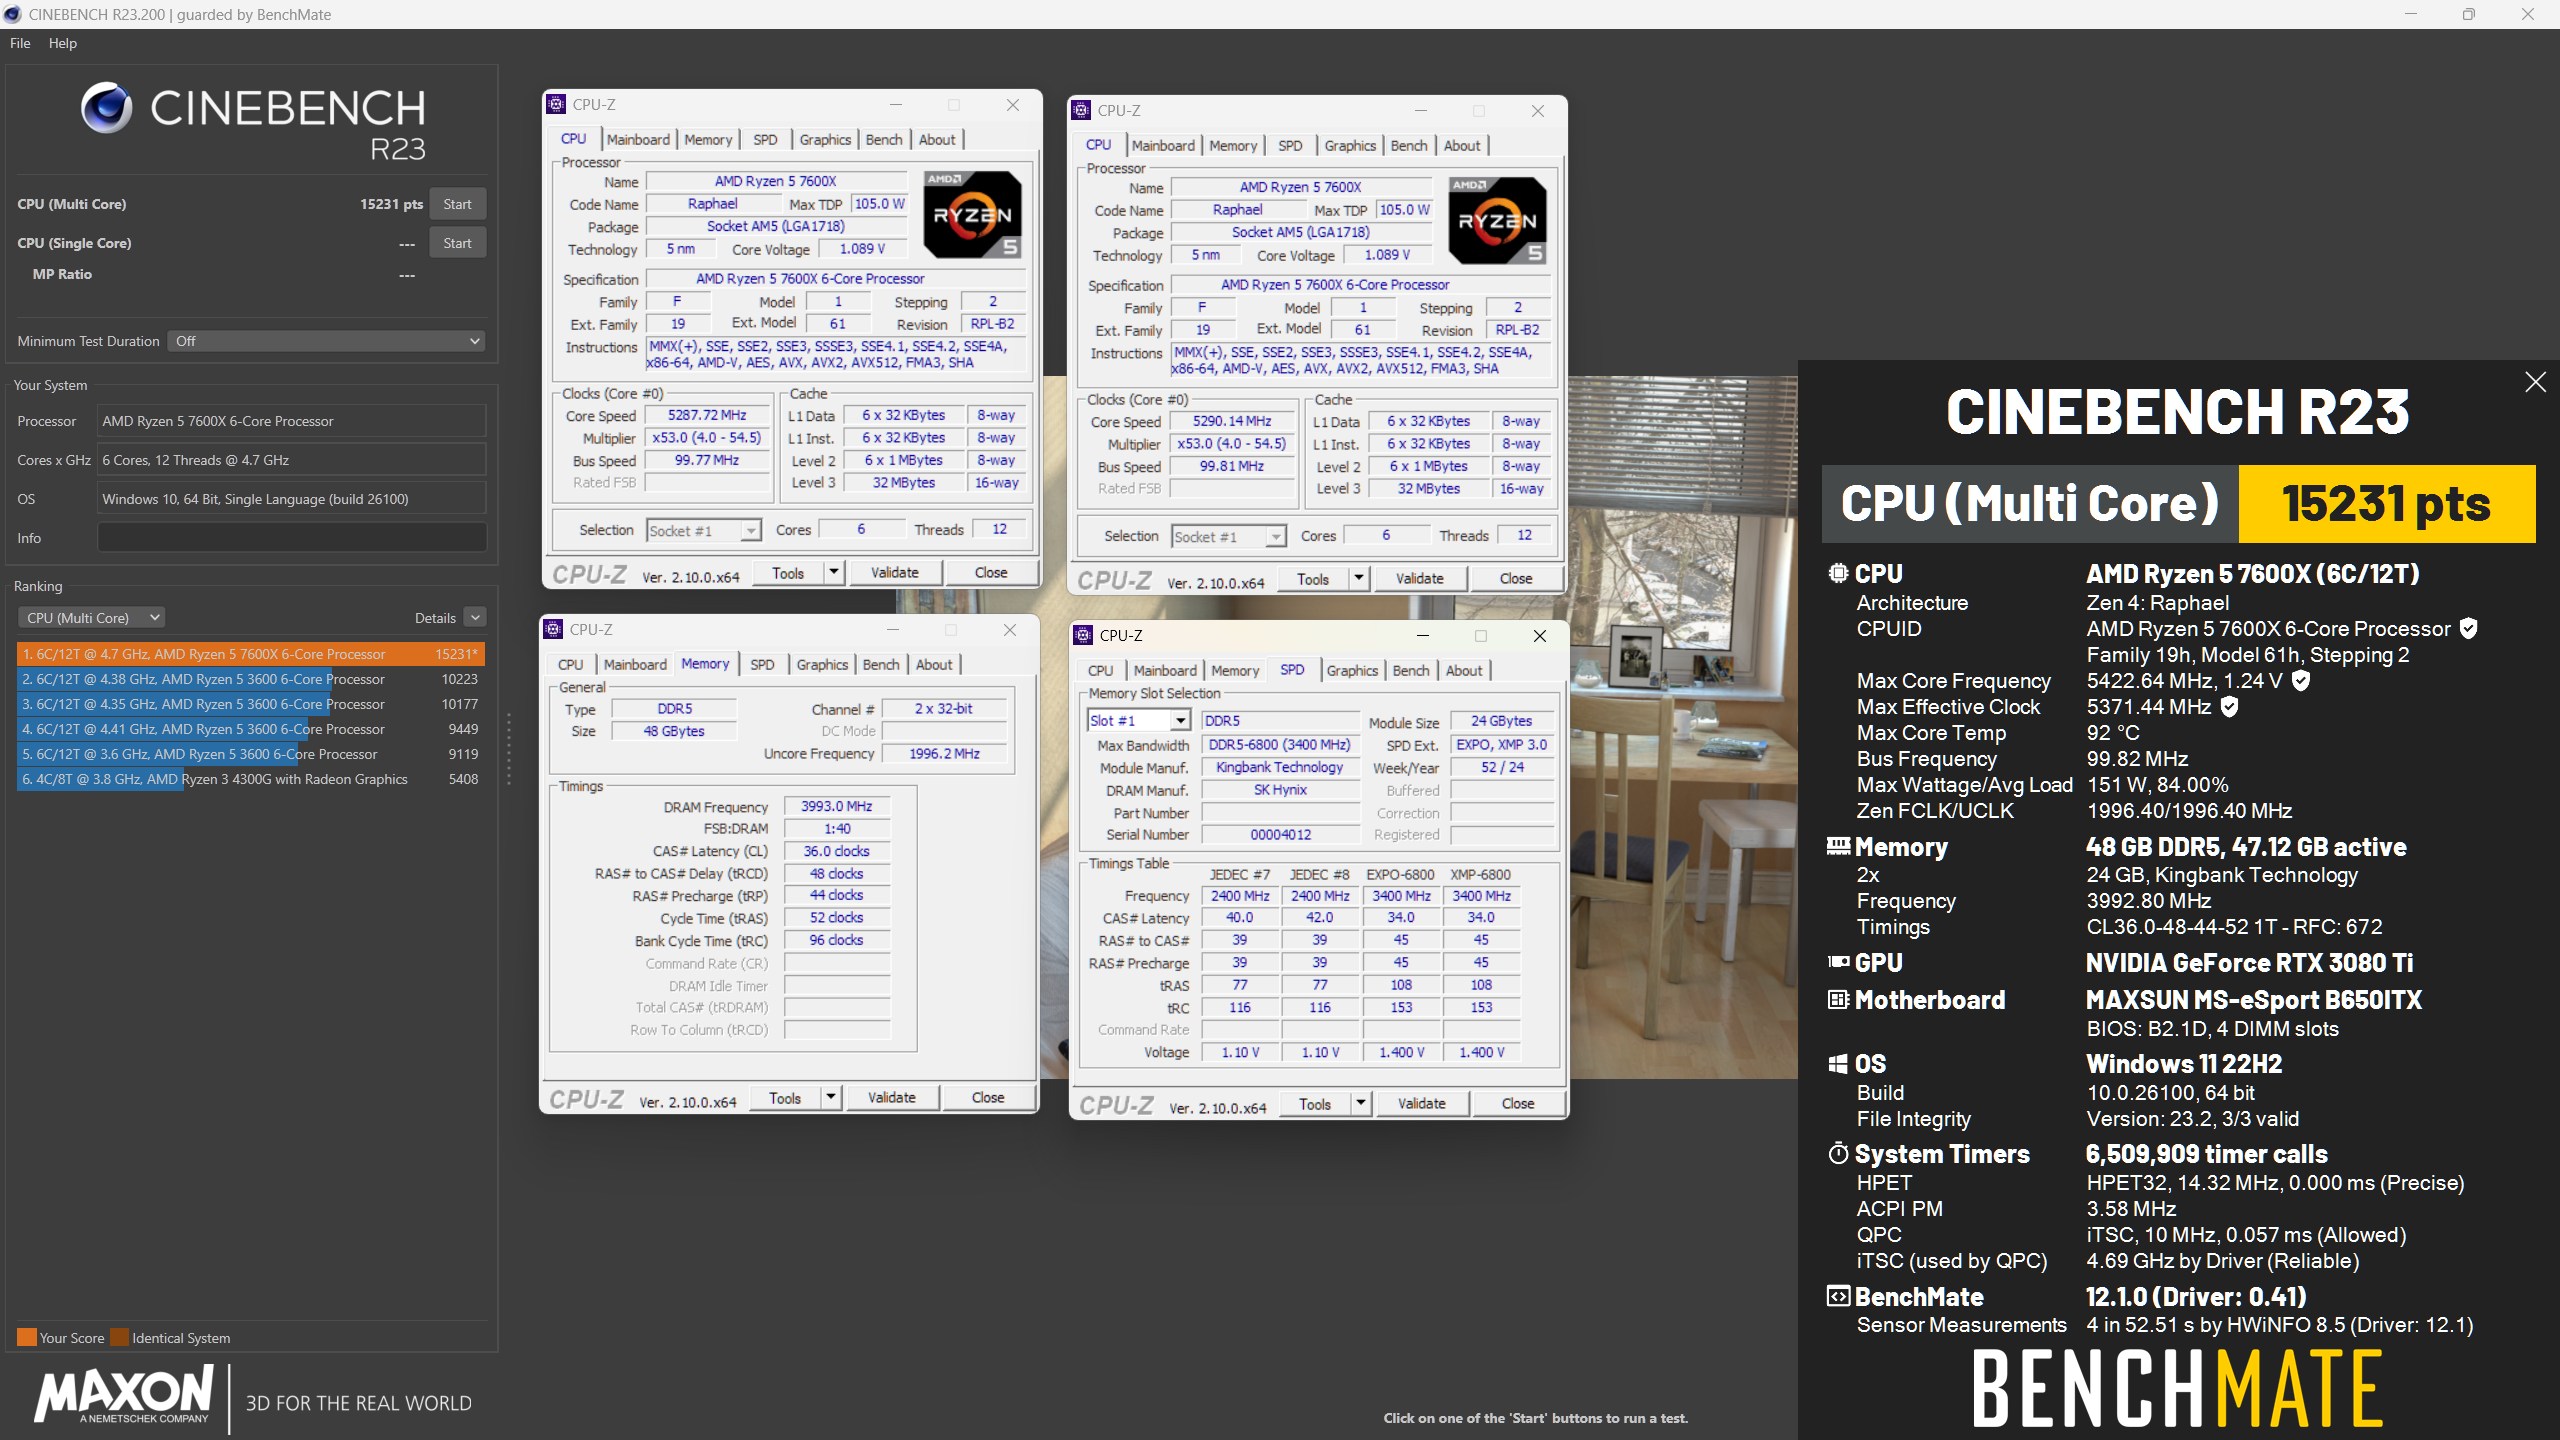Click Tools button in top-right CPU-Z window
This screenshot has height=1440, width=2560.
click(x=1312, y=578)
